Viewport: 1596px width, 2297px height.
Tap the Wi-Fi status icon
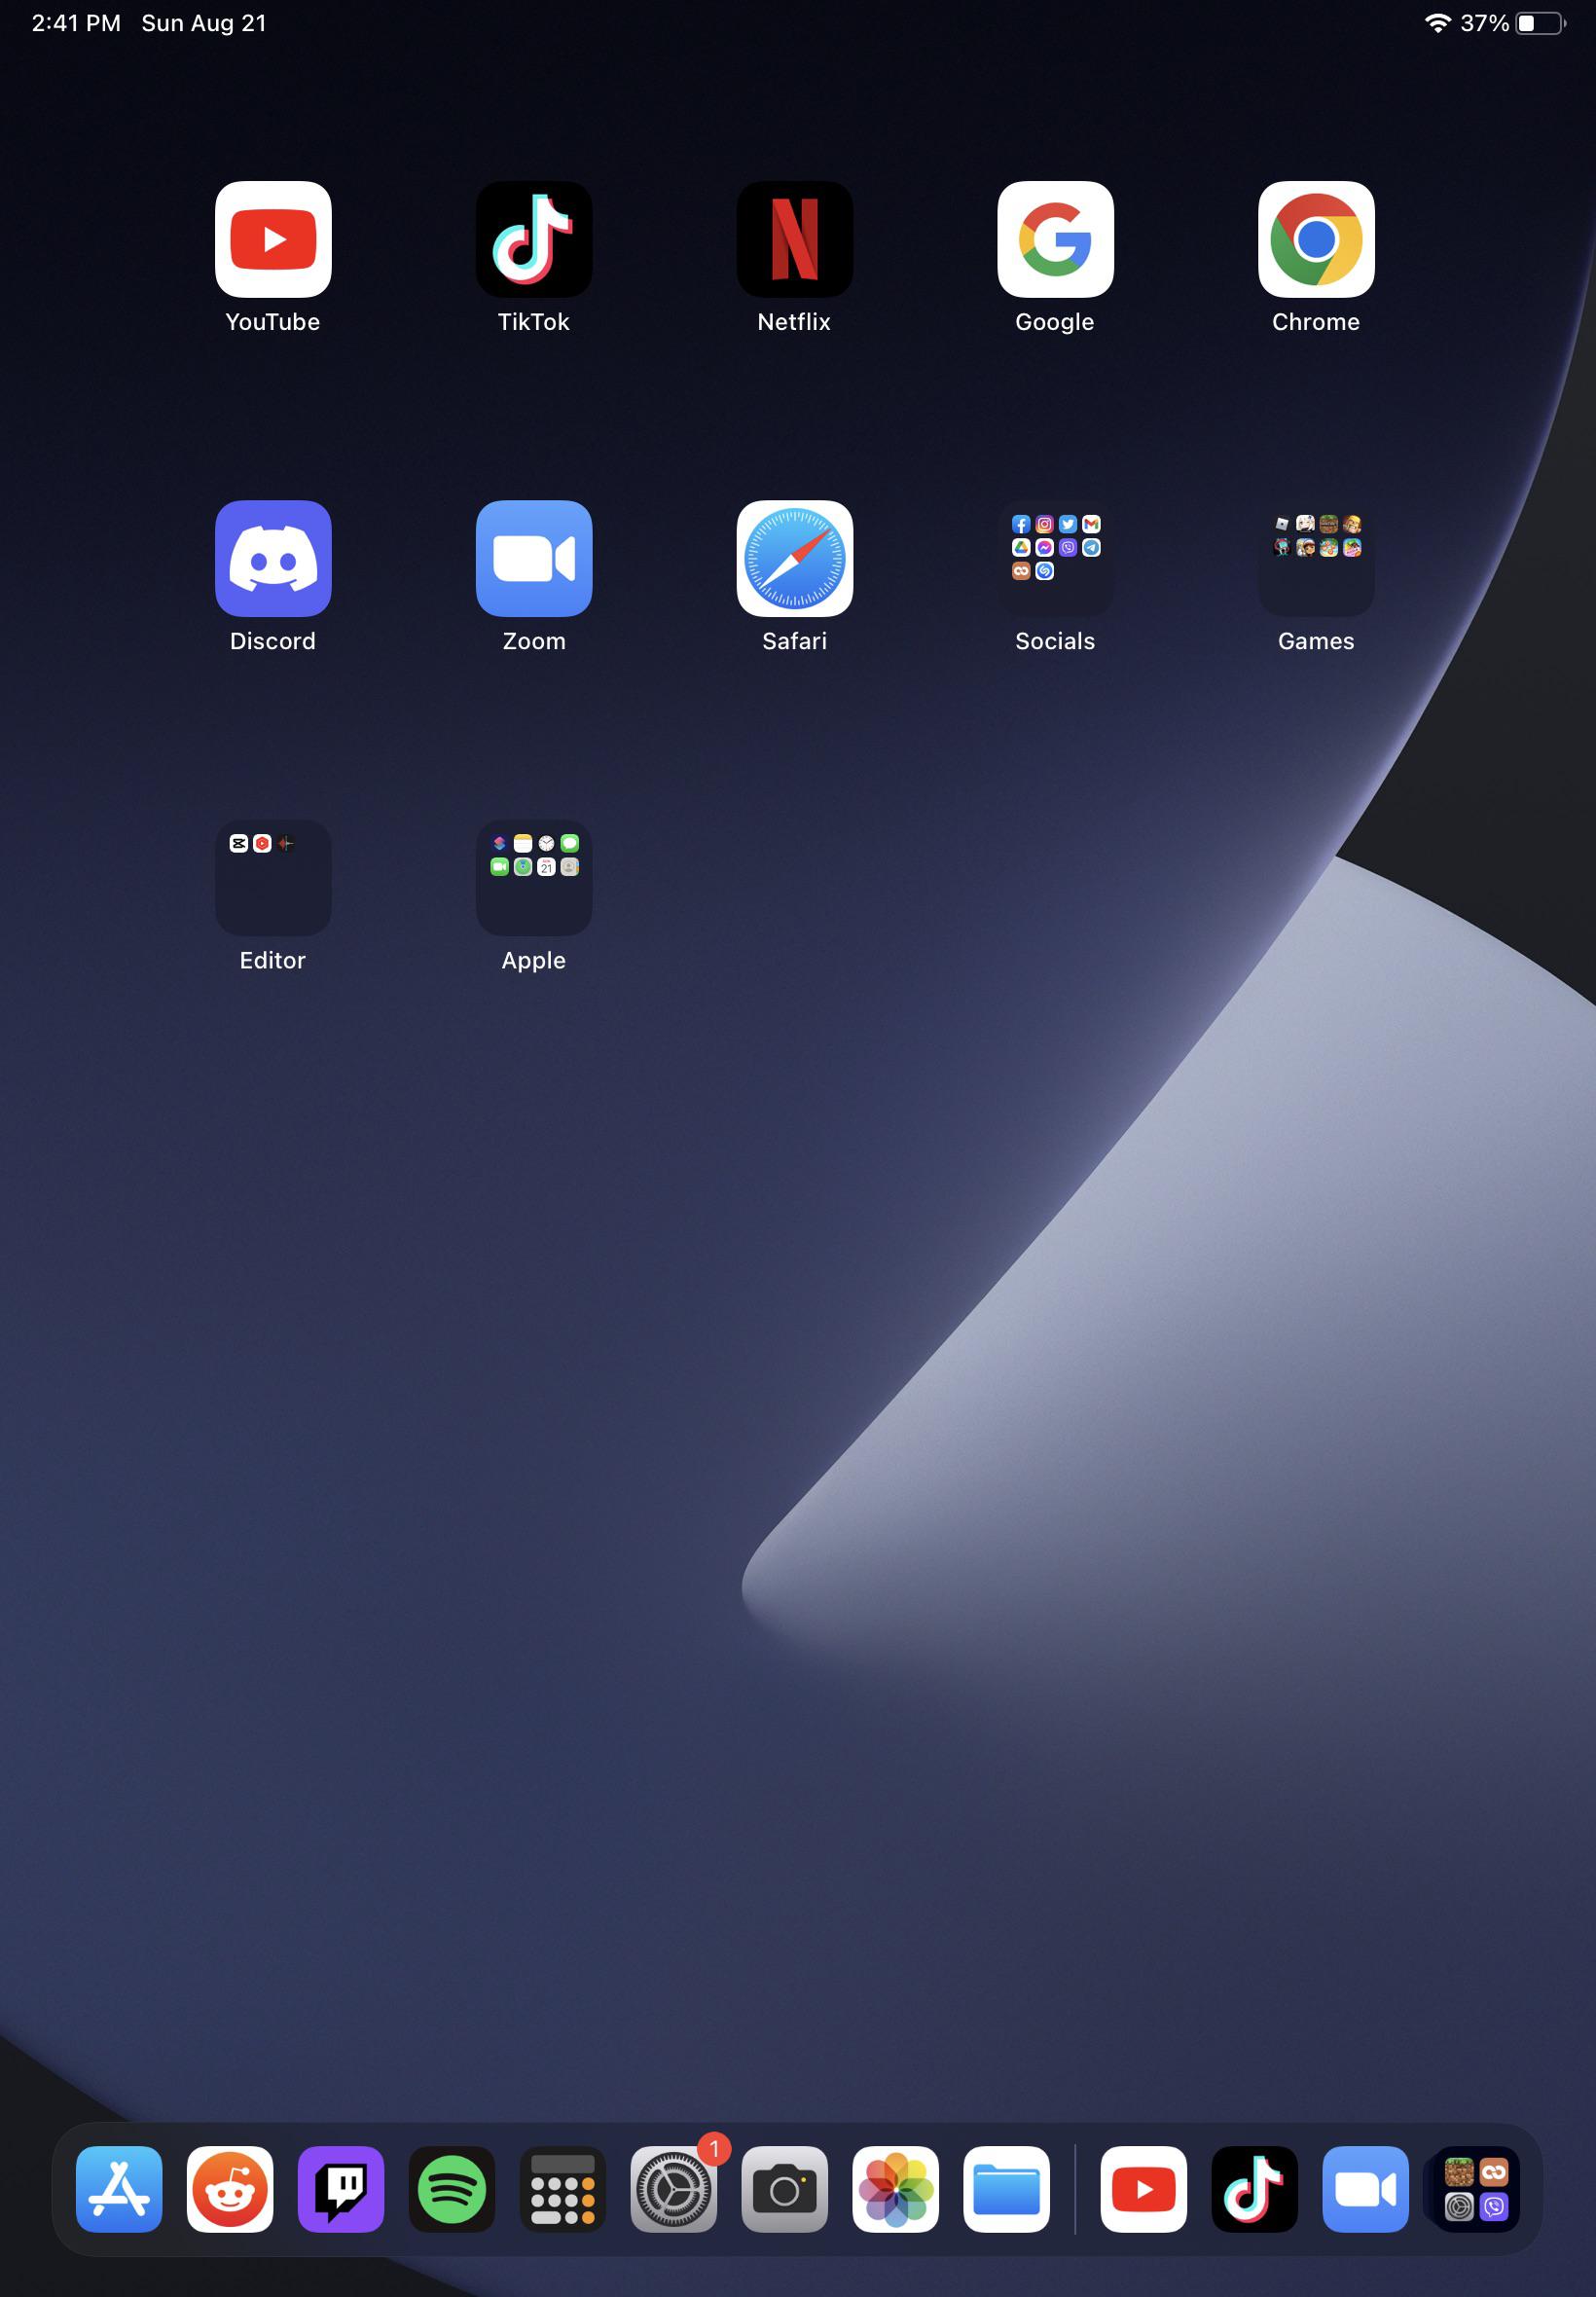click(x=1438, y=23)
